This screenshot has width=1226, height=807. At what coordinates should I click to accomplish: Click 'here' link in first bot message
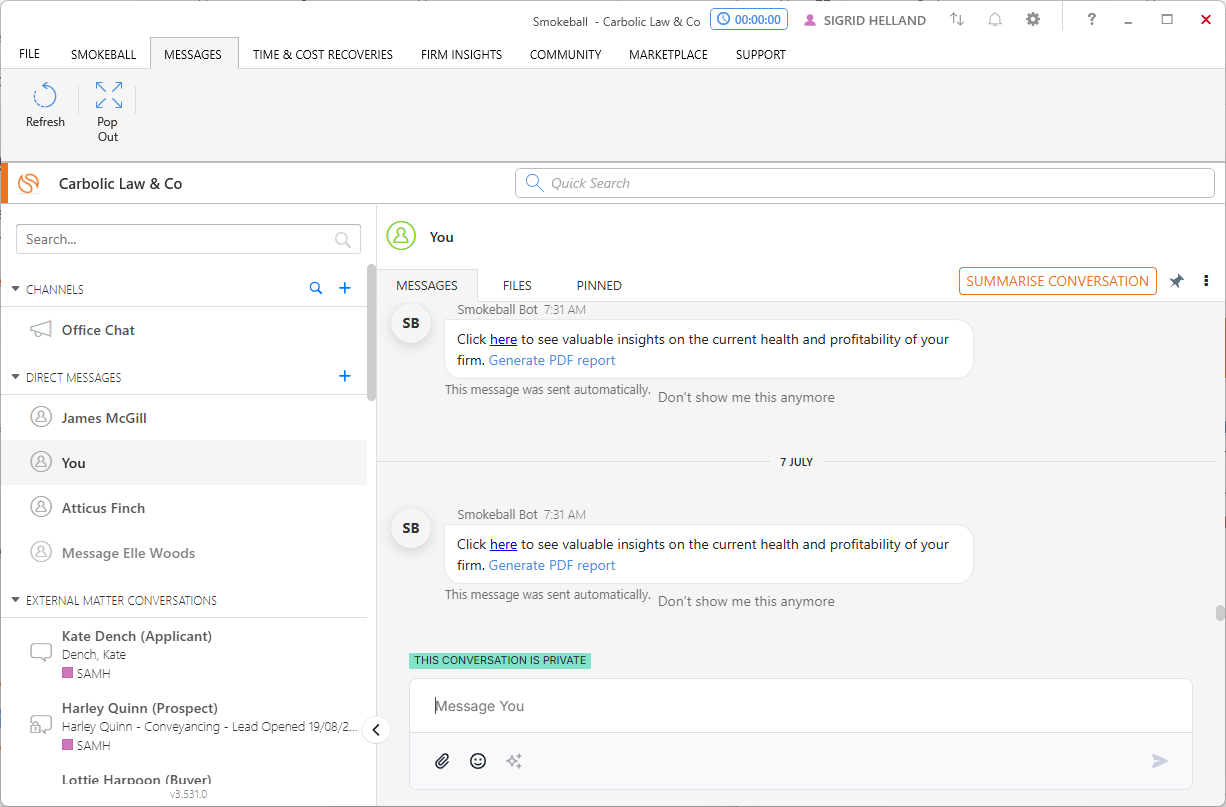(503, 339)
